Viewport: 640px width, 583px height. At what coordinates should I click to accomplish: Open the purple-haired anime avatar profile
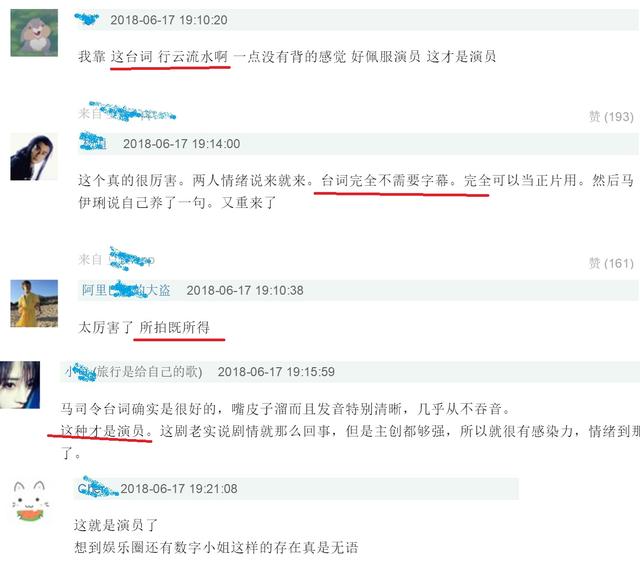20,385
